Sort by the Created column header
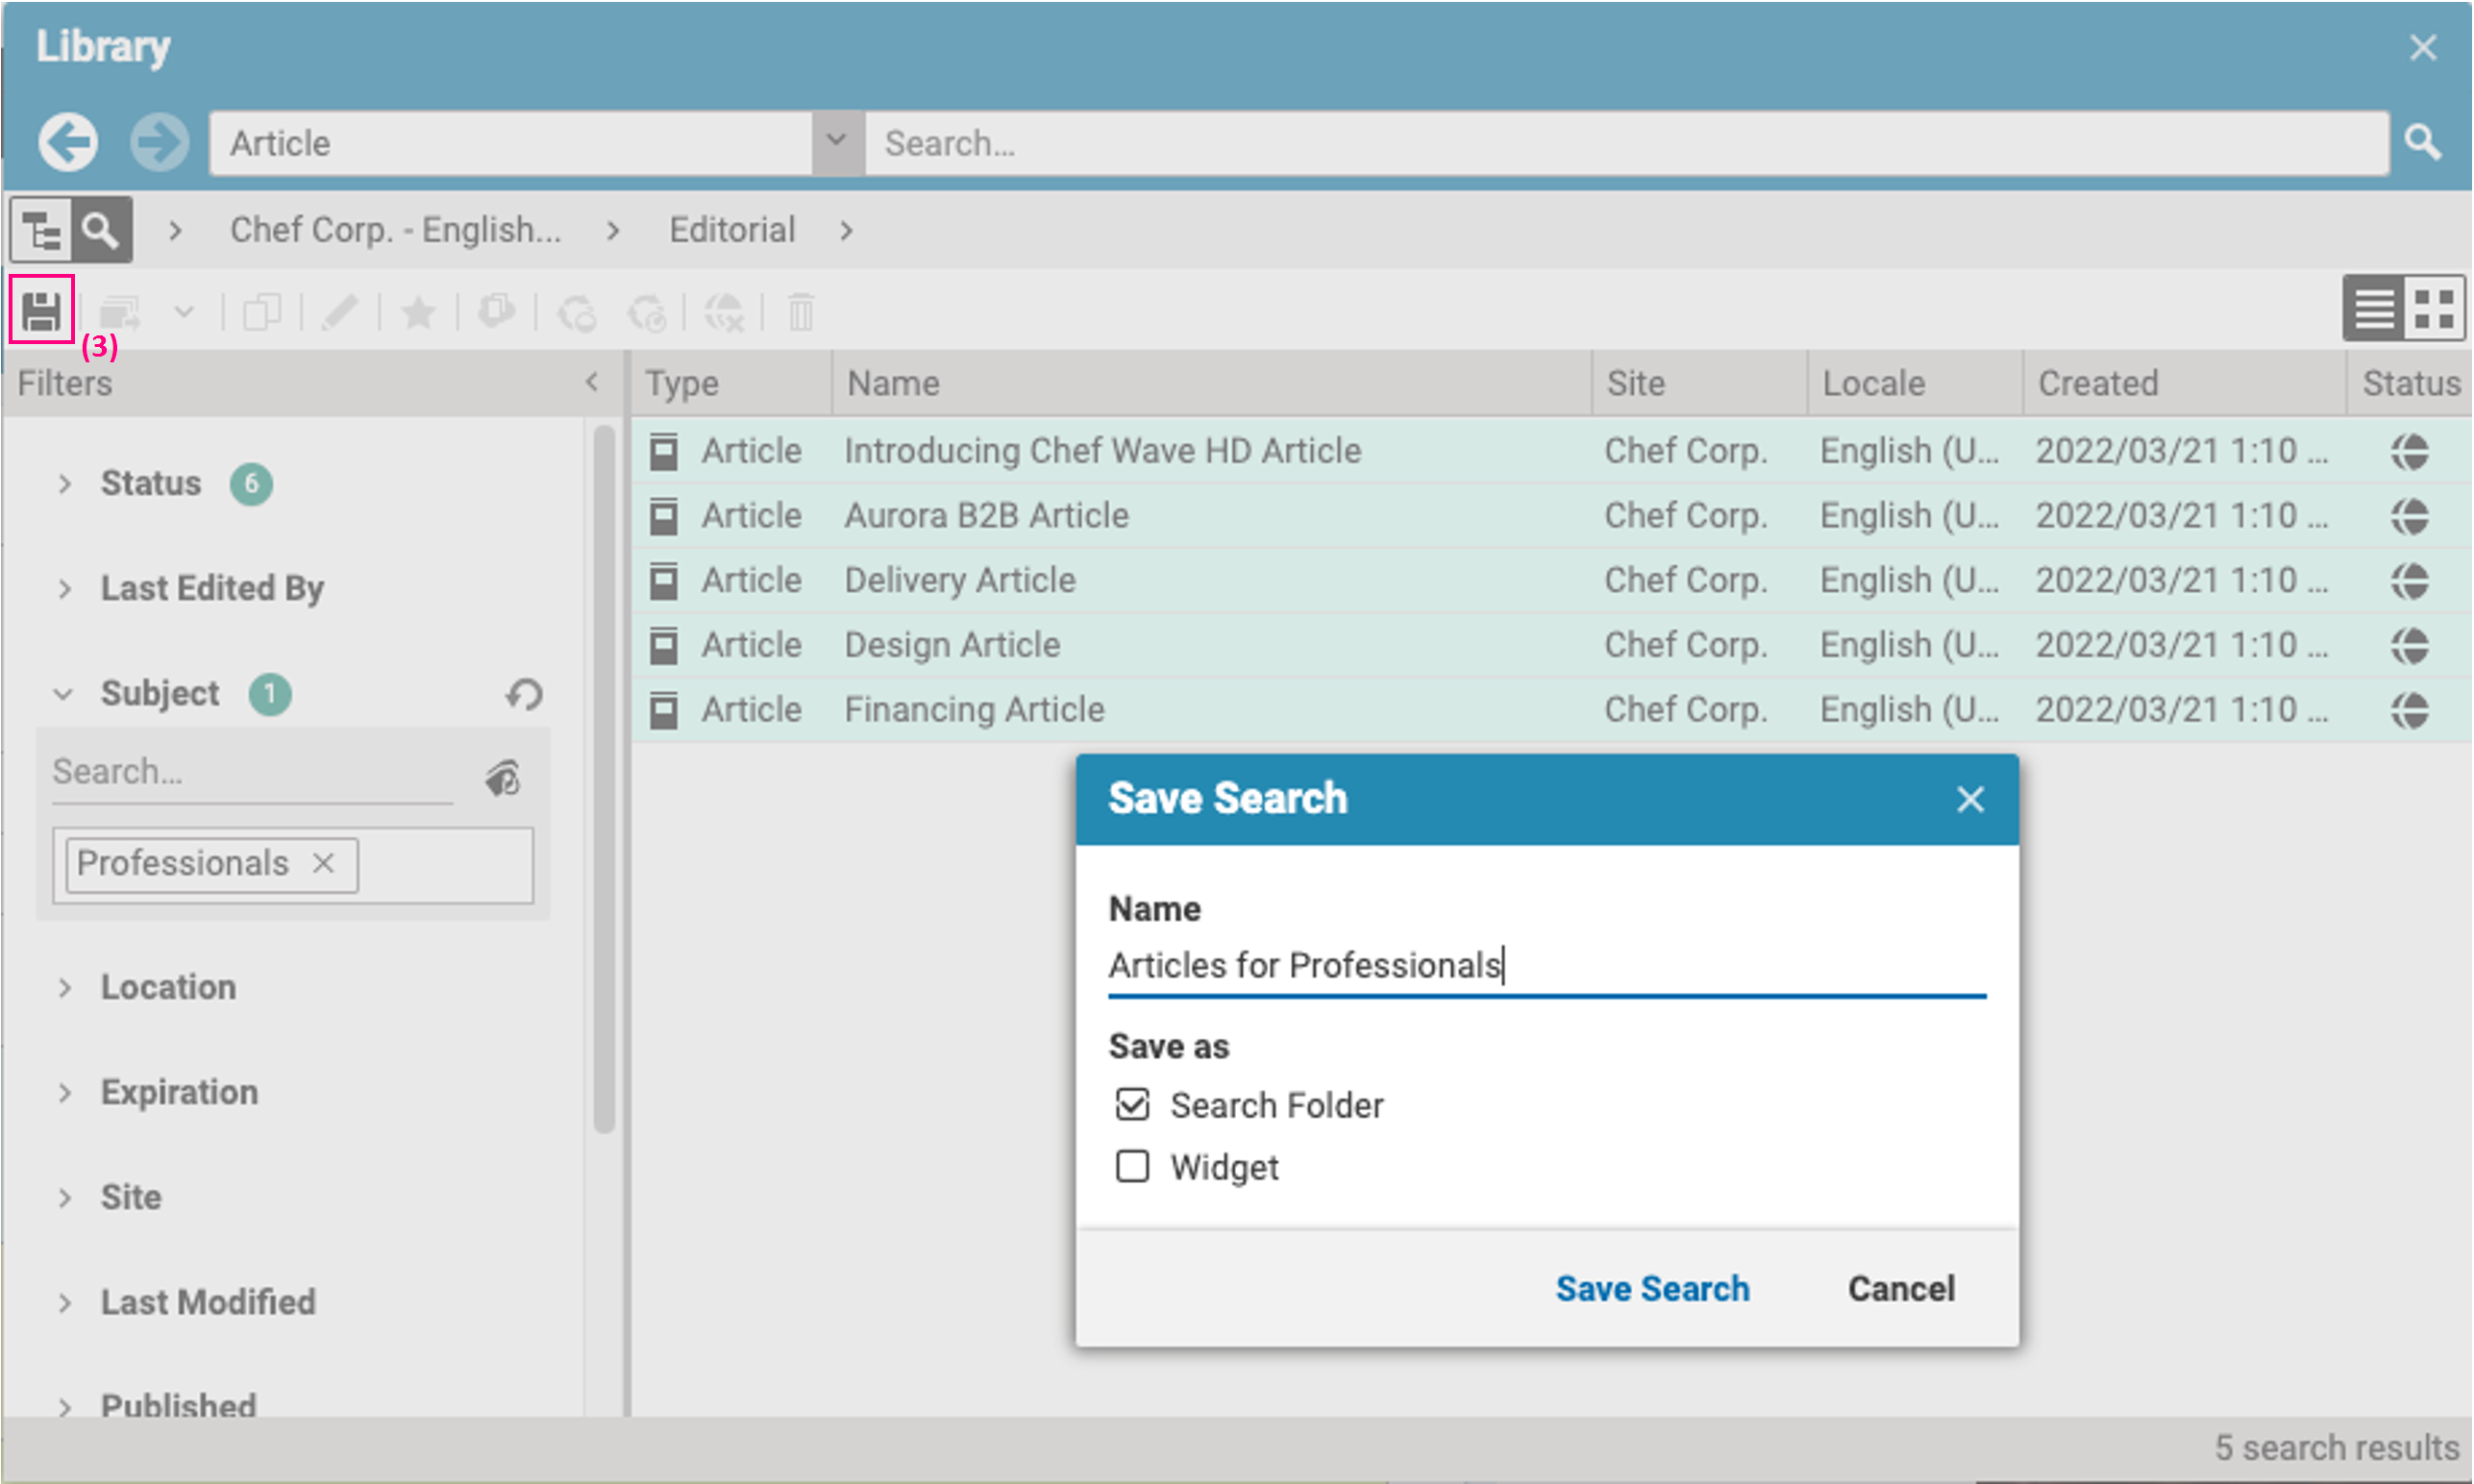The width and height of the screenshot is (2474, 1484). tap(2098, 383)
